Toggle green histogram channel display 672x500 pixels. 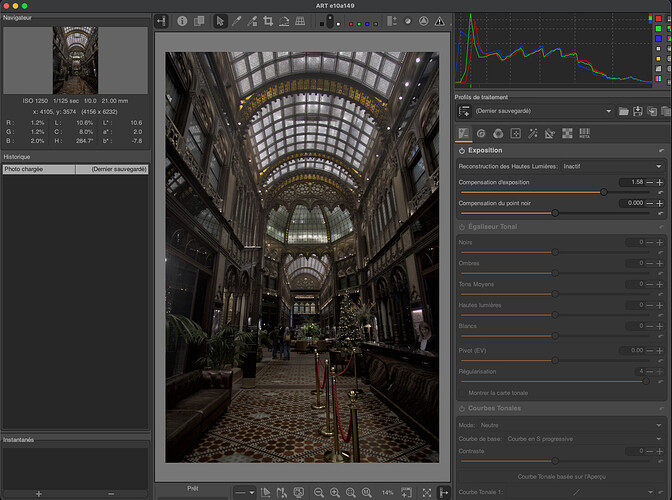(659, 29)
